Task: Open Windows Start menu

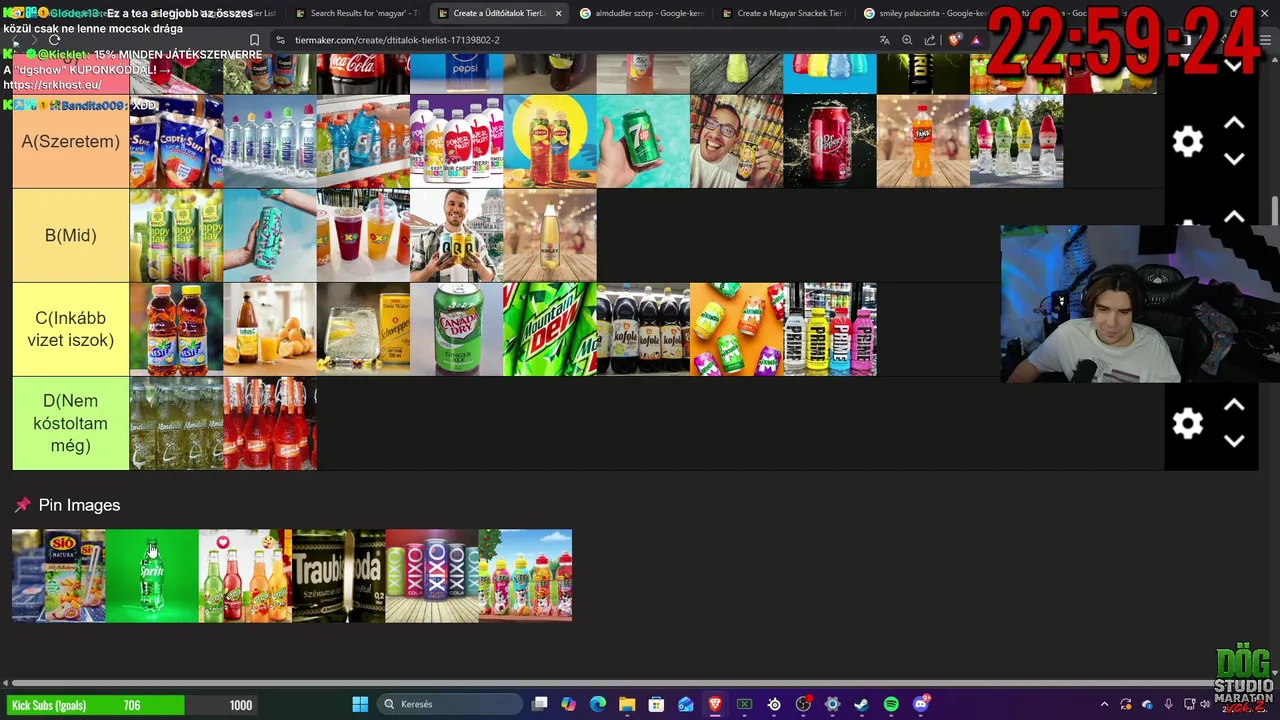Action: point(360,704)
